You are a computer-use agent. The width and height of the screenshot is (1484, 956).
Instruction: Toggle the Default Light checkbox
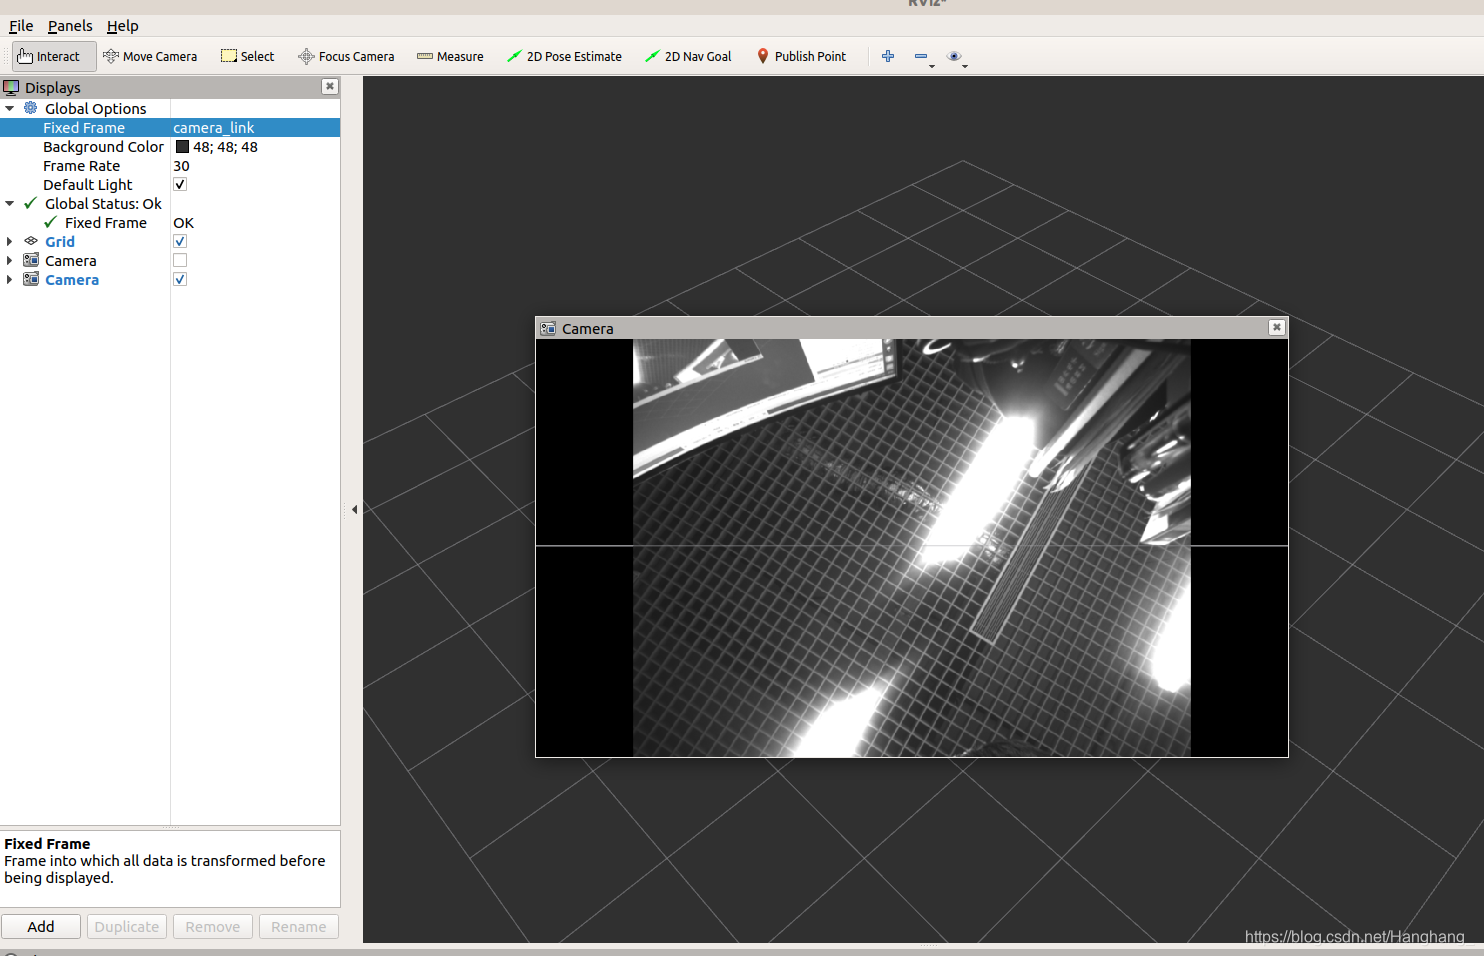[180, 184]
